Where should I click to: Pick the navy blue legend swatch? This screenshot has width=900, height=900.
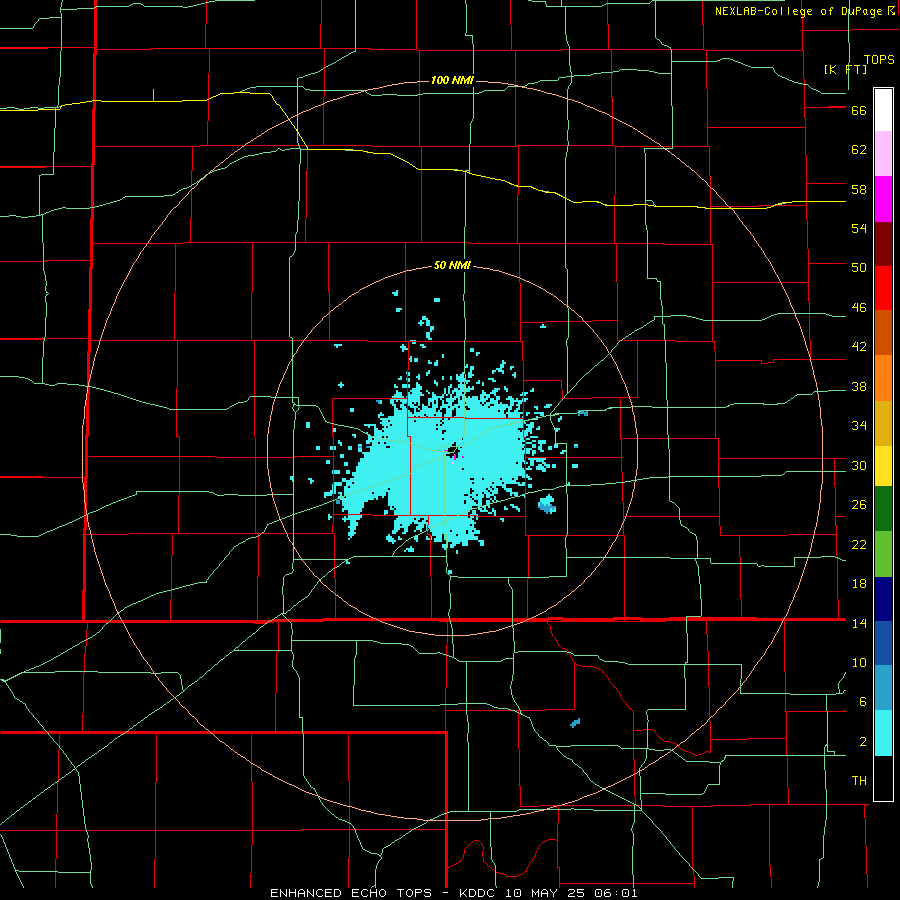883,599
